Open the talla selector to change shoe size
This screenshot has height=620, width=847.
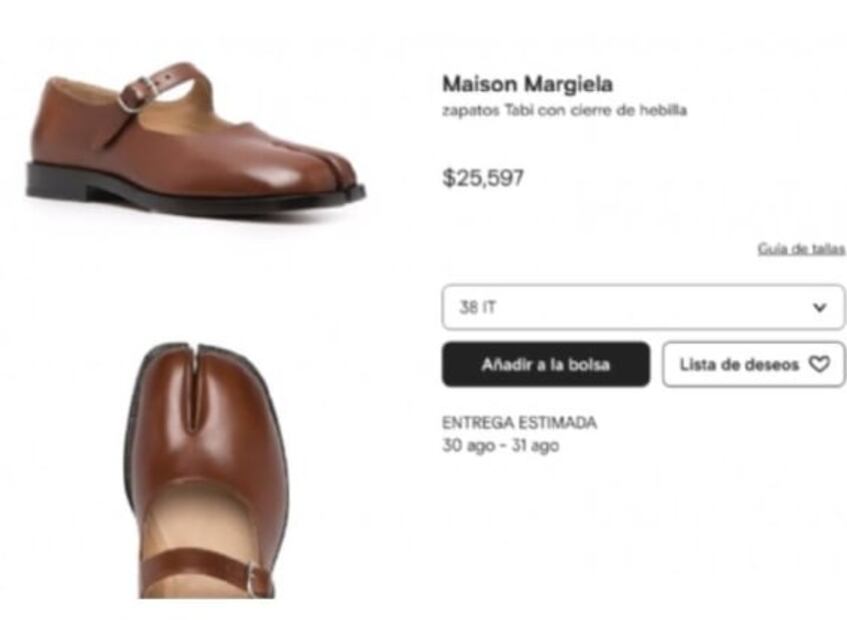coord(640,307)
